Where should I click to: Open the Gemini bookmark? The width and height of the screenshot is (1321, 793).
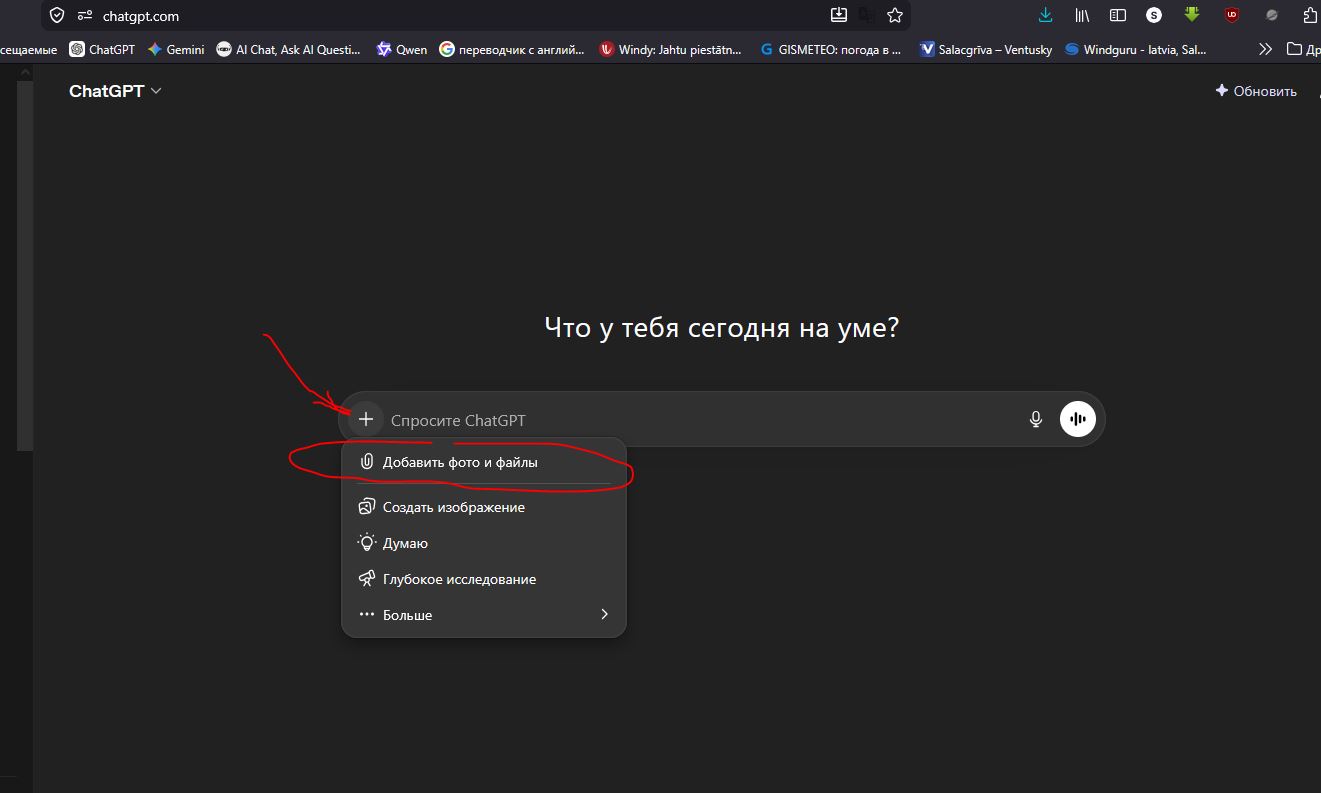(175, 48)
